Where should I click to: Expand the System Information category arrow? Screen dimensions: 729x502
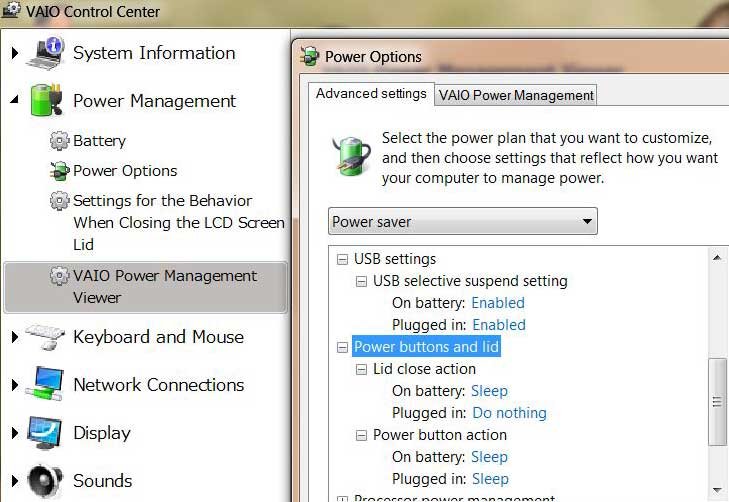[x=15, y=53]
